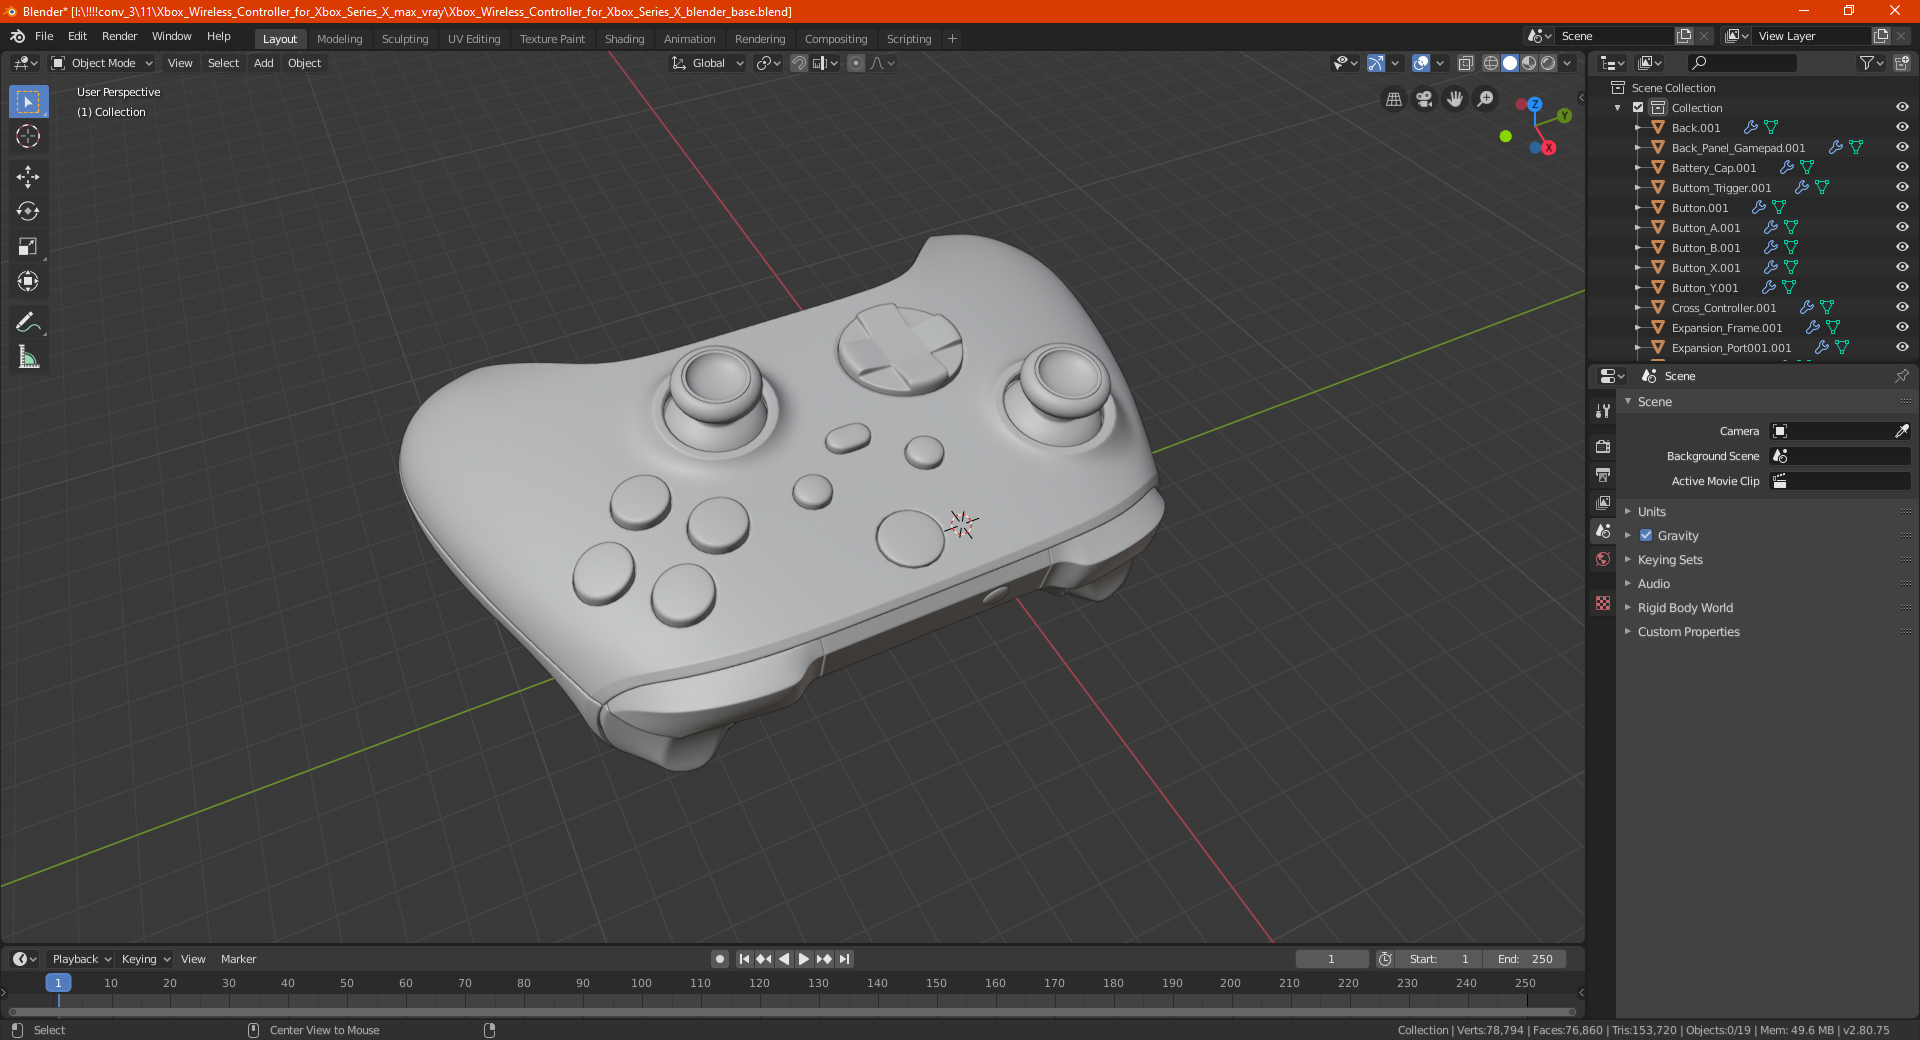The width and height of the screenshot is (1920, 1040).
Task: Open Active Tool properties tab icon
Action: point(1603,410)
